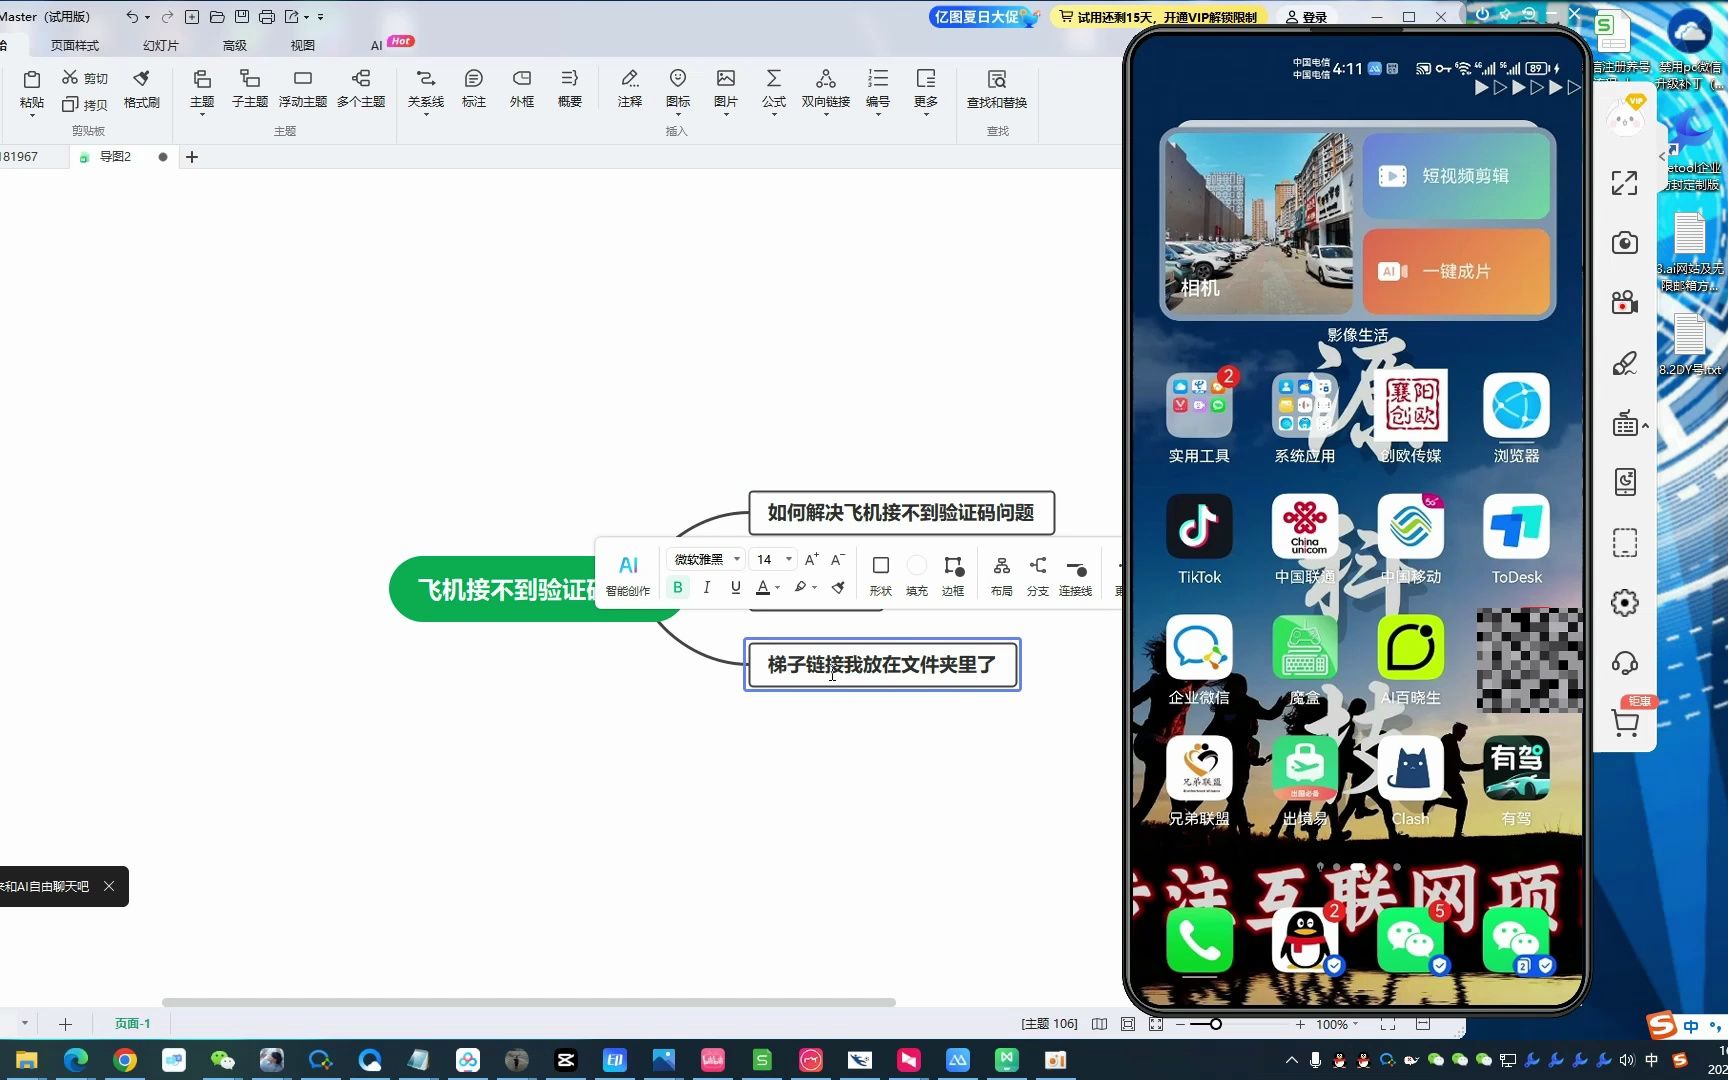This screenshot has height=1080, width=1728.
Task: Toggle outline view icon in status bar
Action: (1099, 1024)
